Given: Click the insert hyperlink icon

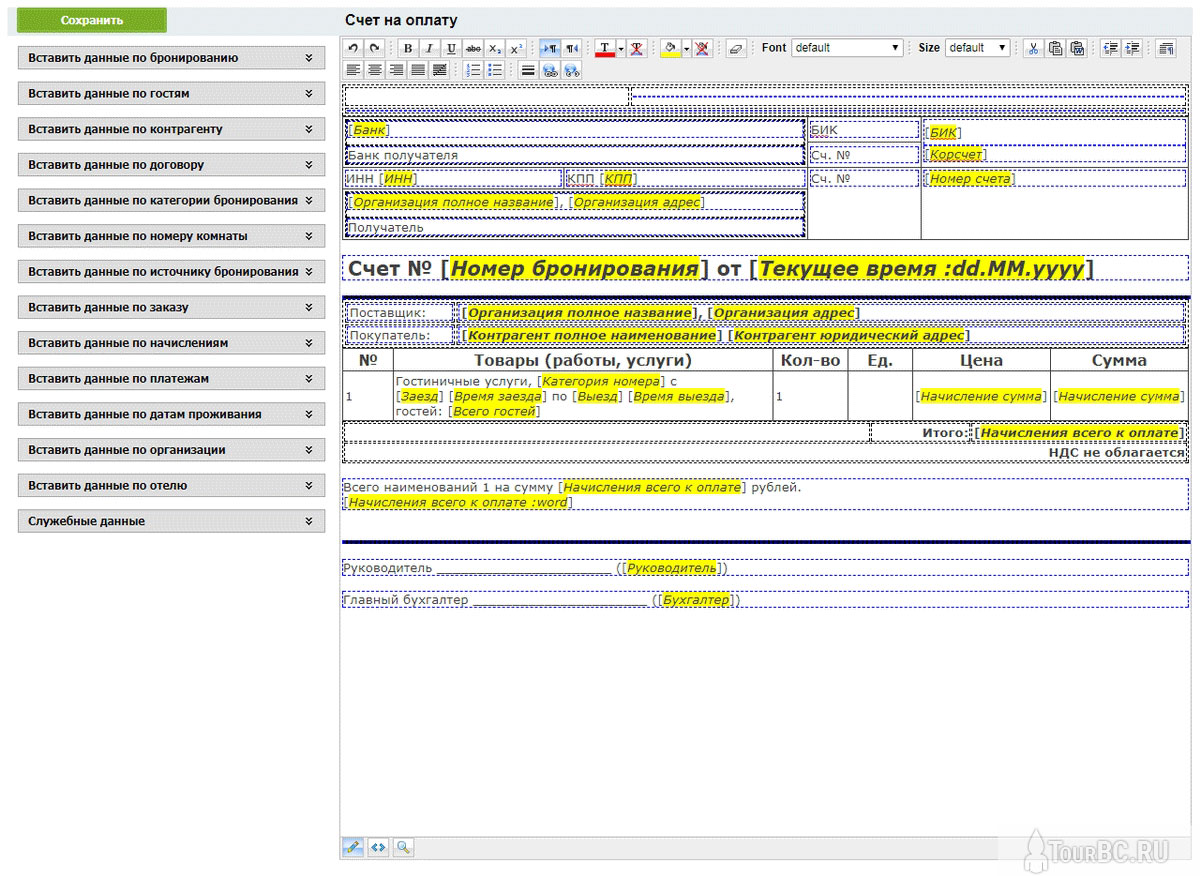Looking at the screenshot, I should point(550,70).
